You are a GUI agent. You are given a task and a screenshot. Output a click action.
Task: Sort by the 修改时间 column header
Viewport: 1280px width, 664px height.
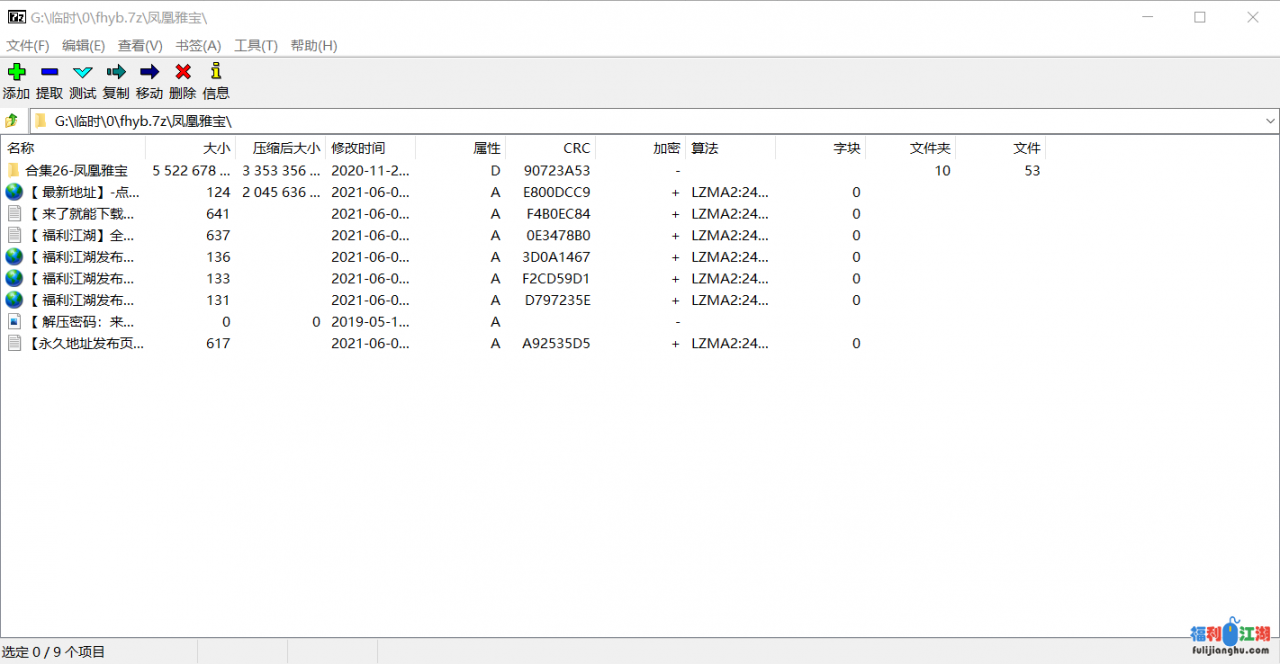click(x=358, y=148)
